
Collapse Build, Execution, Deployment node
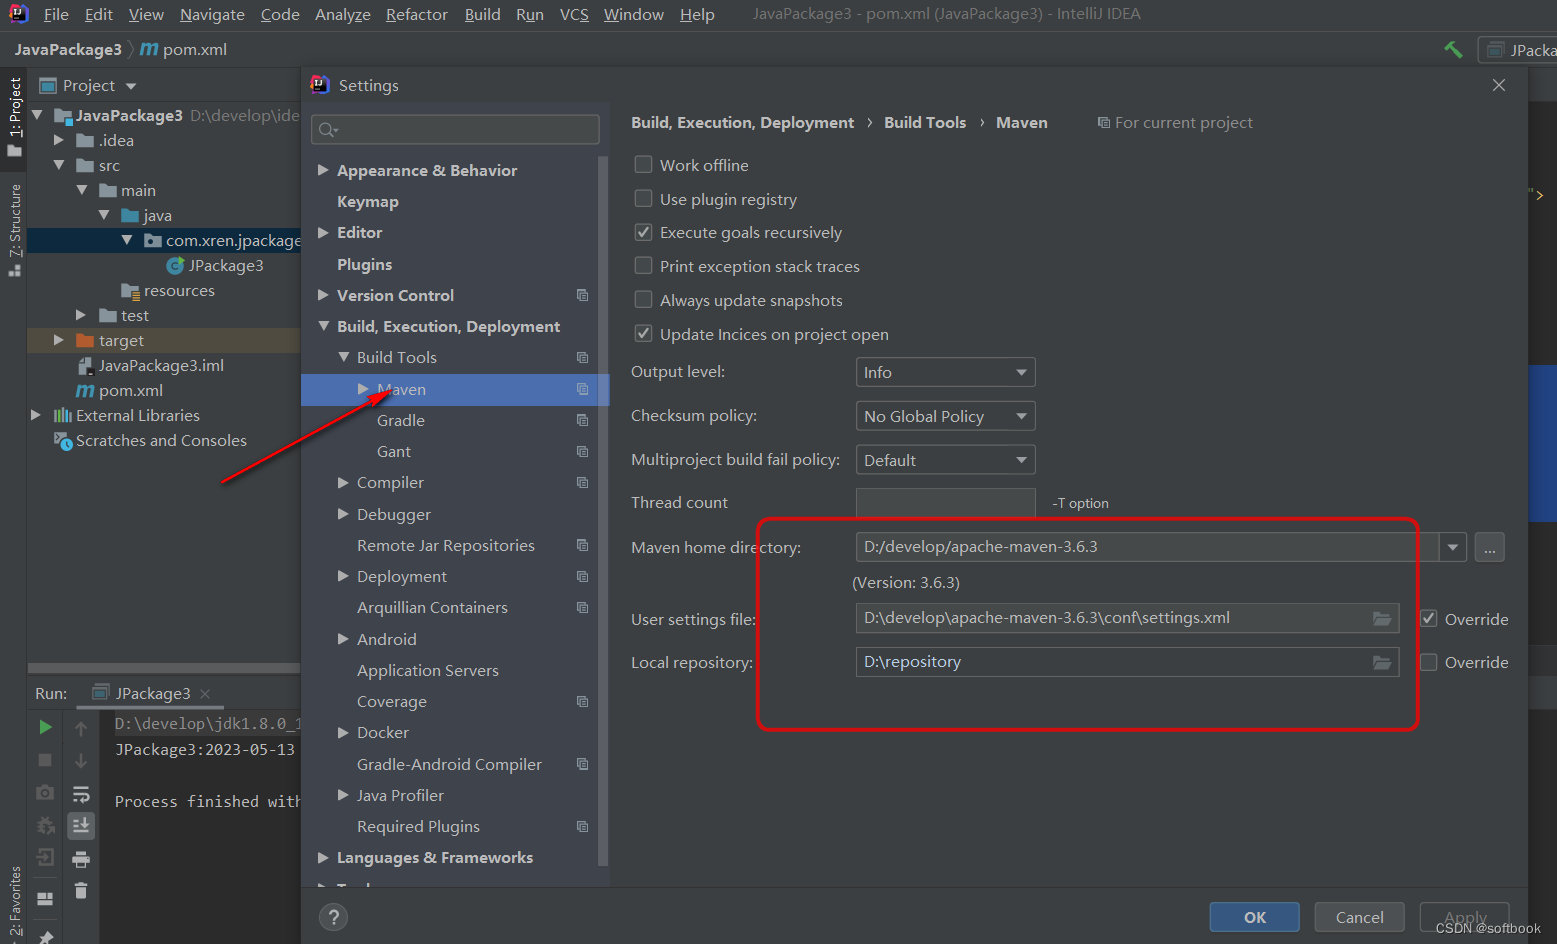coord(323,326)
